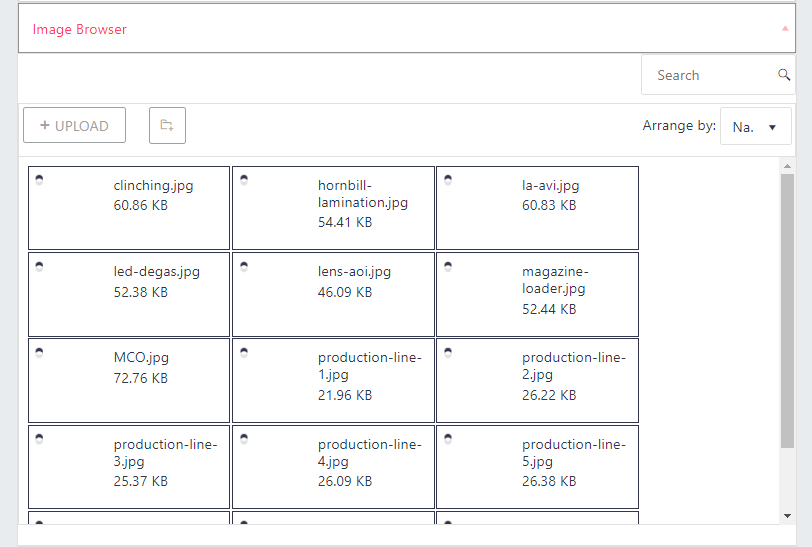Select the production-line-5.jpg file tile
Screen dimensions: 812x547
[537, 466]
